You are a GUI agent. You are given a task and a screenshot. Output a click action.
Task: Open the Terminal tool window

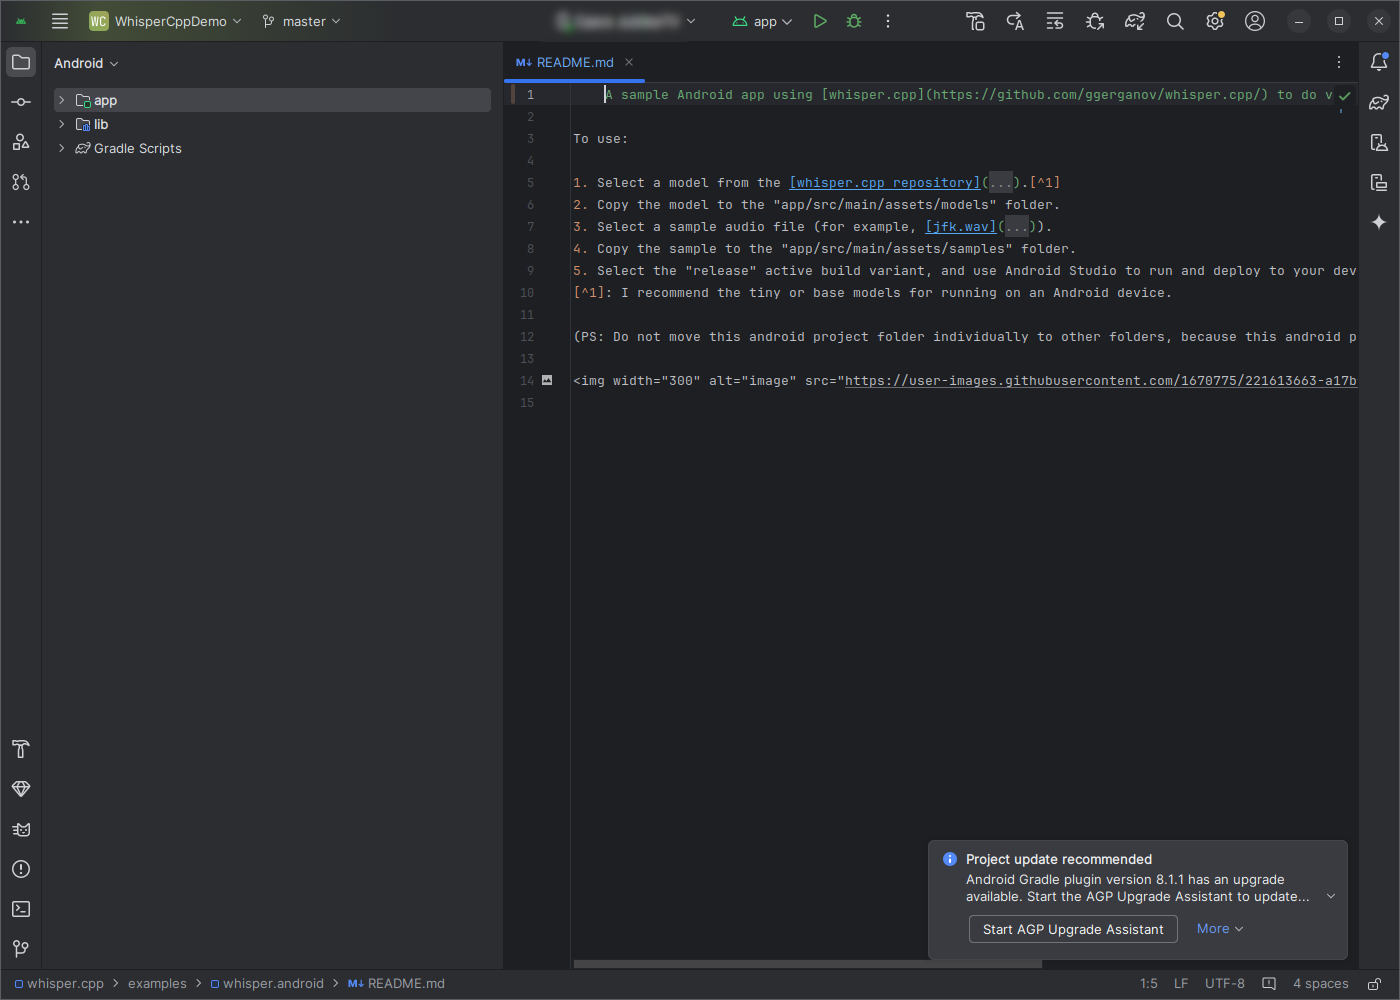20,909
